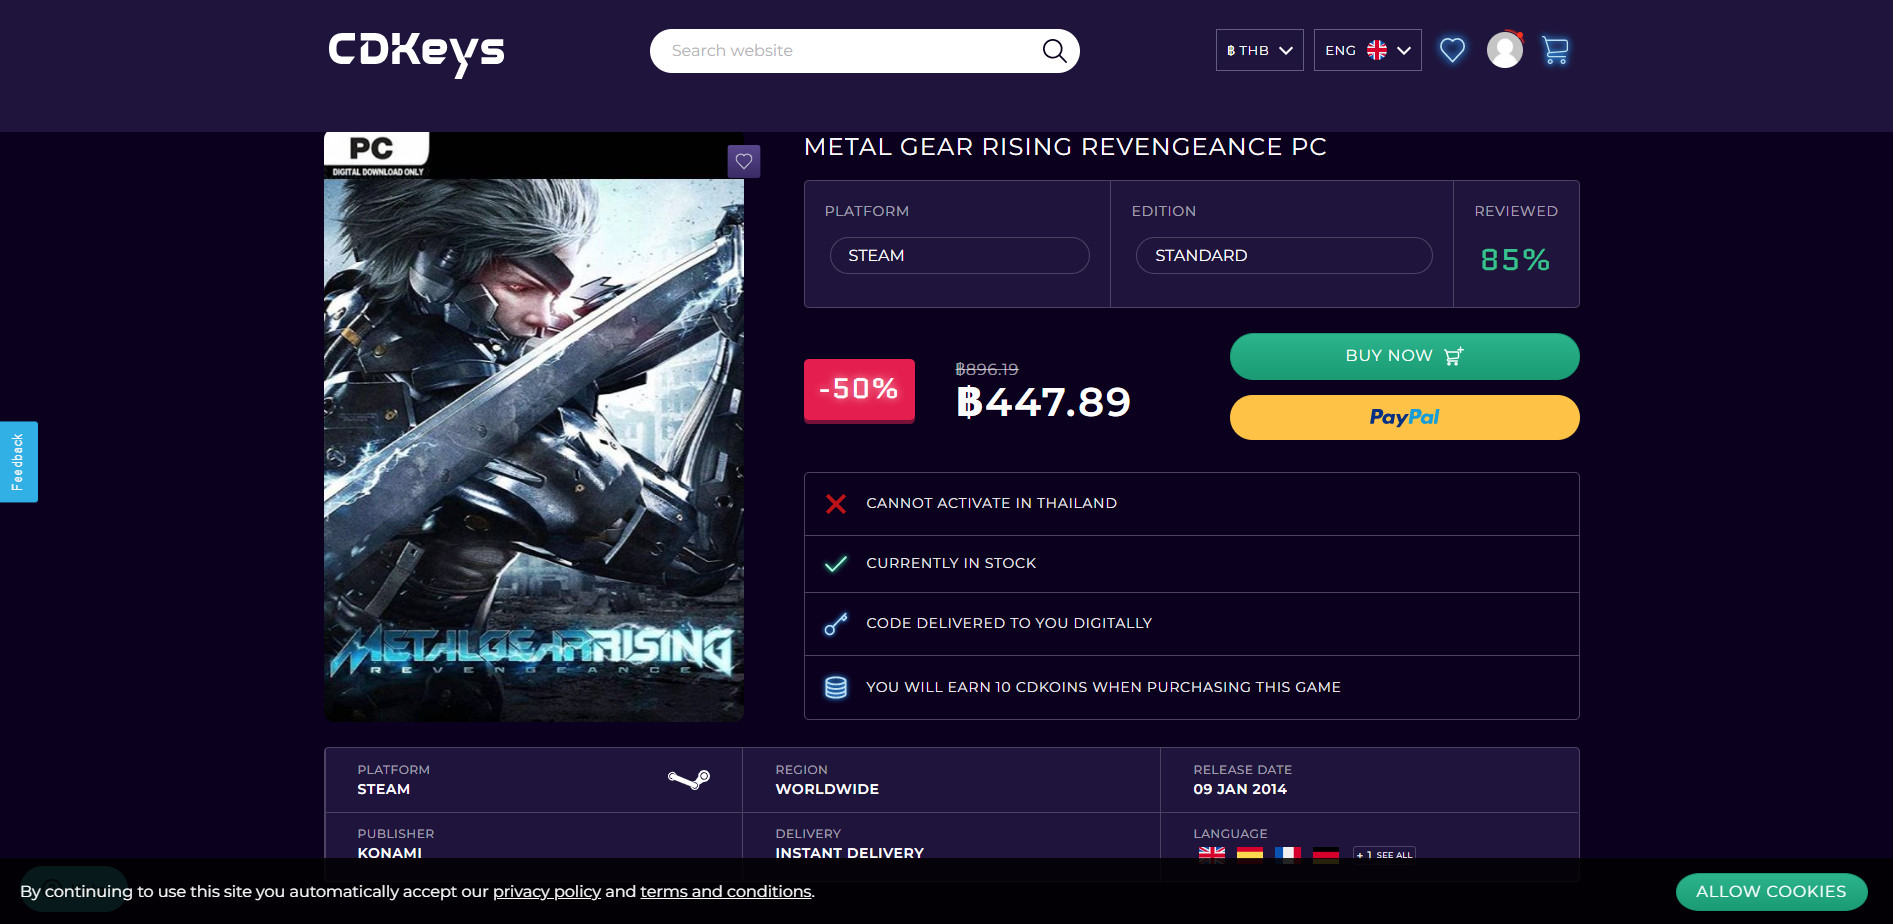Image resolution: width=1893 pixels, height=924 pixels.
Task: Pay with the PayPal button
Action: click(x=1404, y=417)
